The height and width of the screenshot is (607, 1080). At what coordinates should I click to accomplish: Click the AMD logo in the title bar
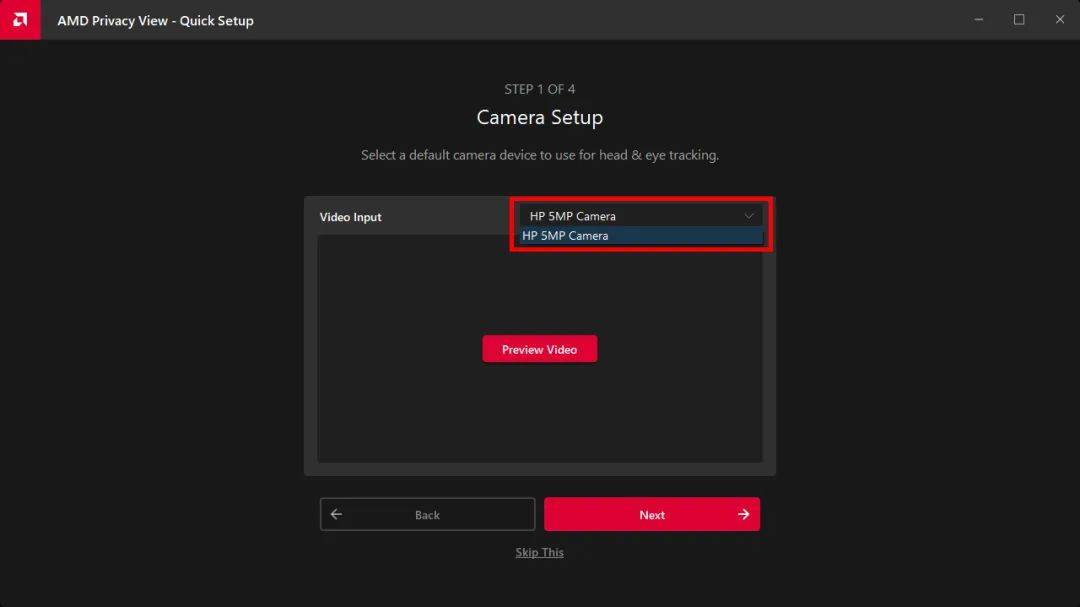20,19
